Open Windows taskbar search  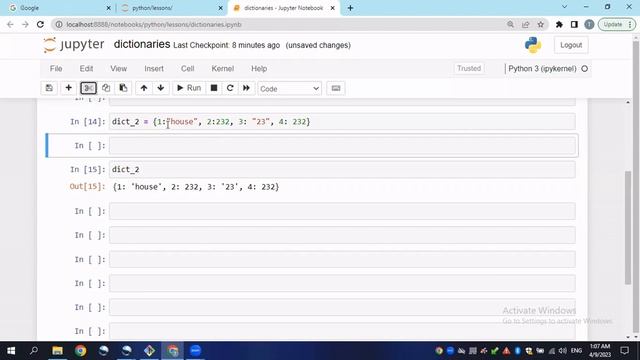click(x=34, y=351)
